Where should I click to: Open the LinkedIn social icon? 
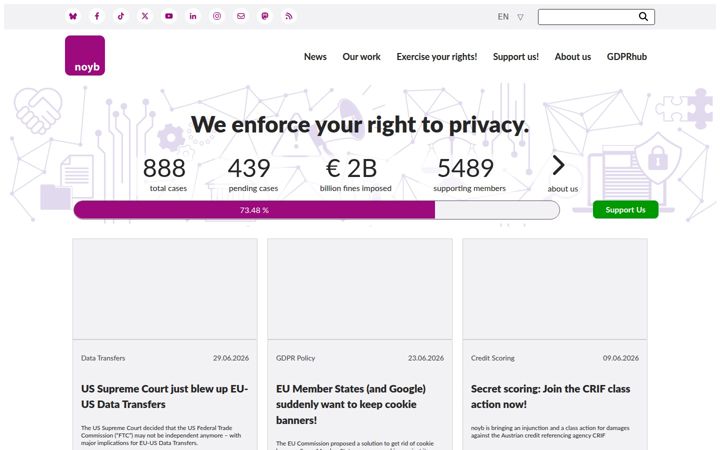193,16
